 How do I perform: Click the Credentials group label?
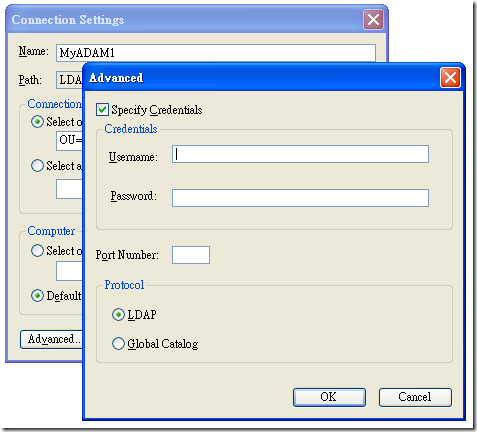[131, 129]
